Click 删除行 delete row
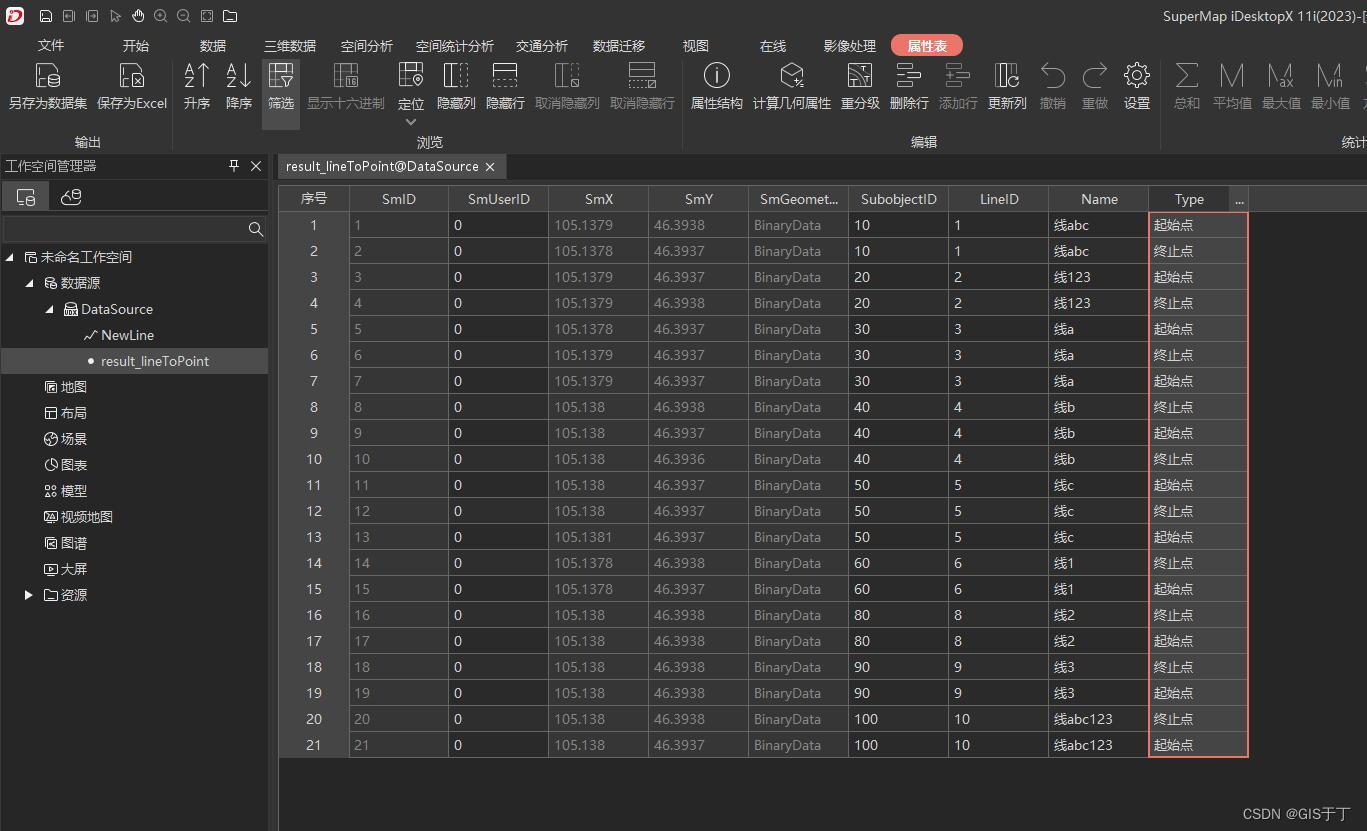 pos(909,86)
